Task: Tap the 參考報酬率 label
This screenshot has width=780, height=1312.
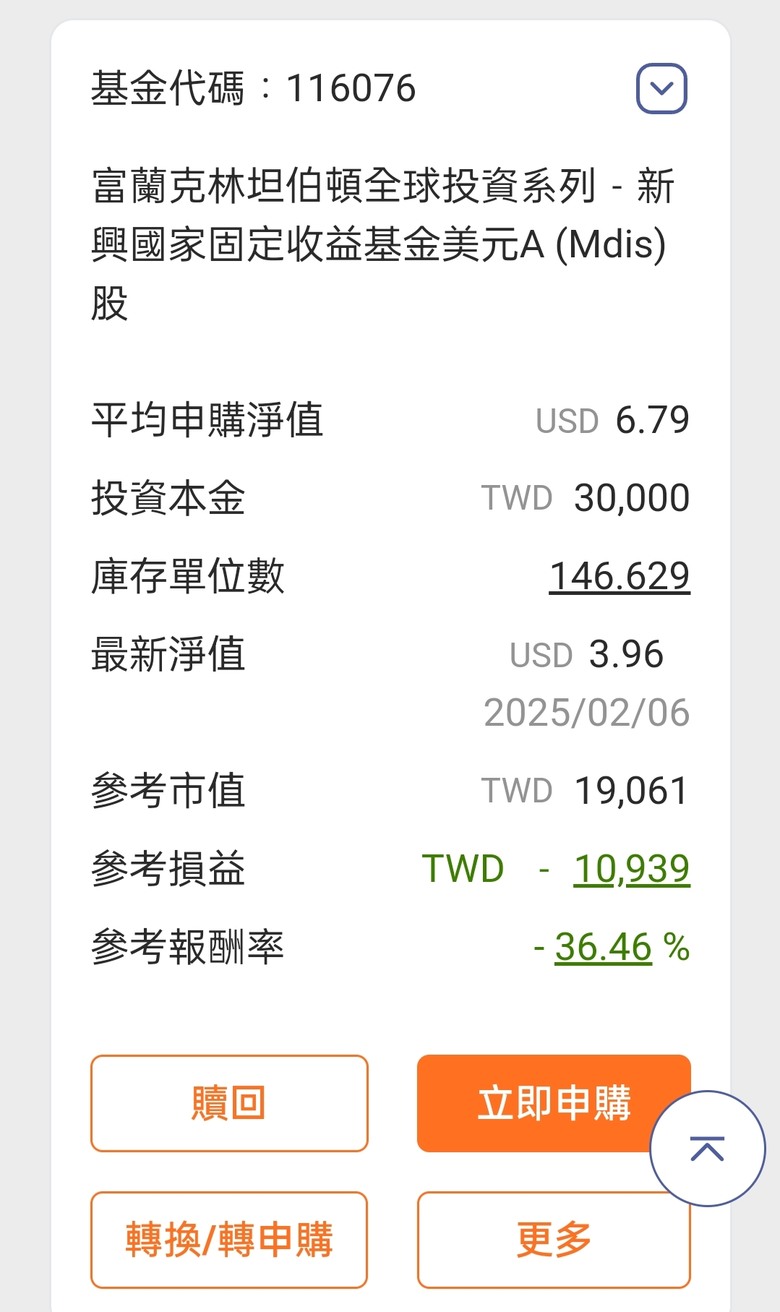Action: tap(188, 946)
